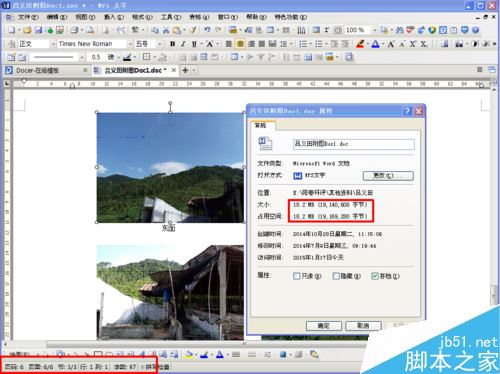
Task: Toggle center alignment button
Action: (240, 44)
